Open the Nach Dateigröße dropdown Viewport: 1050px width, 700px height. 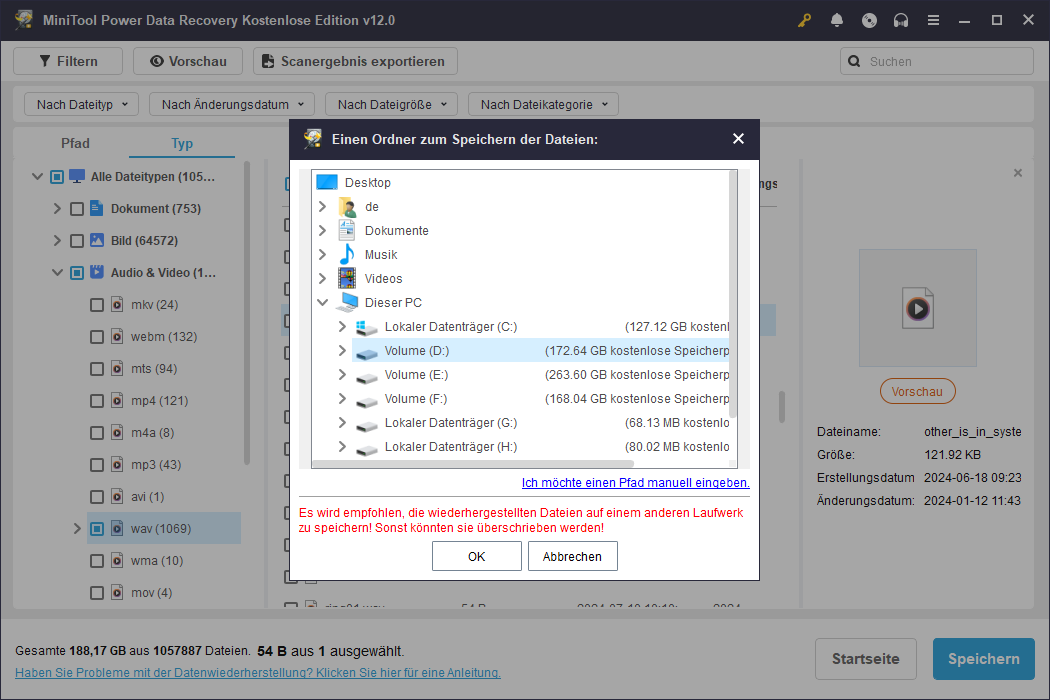pyautogui.click(x=391, y=104)
